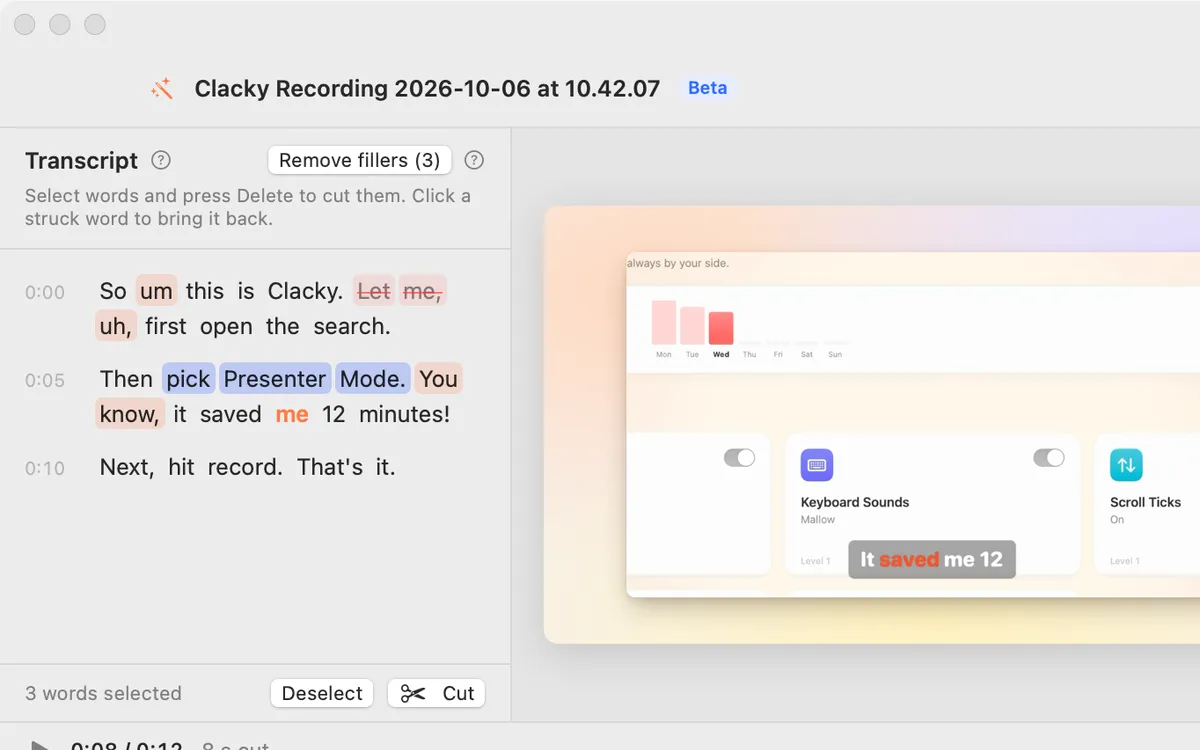
Task: Select the filler word "um"
Action: click(156, 291)
